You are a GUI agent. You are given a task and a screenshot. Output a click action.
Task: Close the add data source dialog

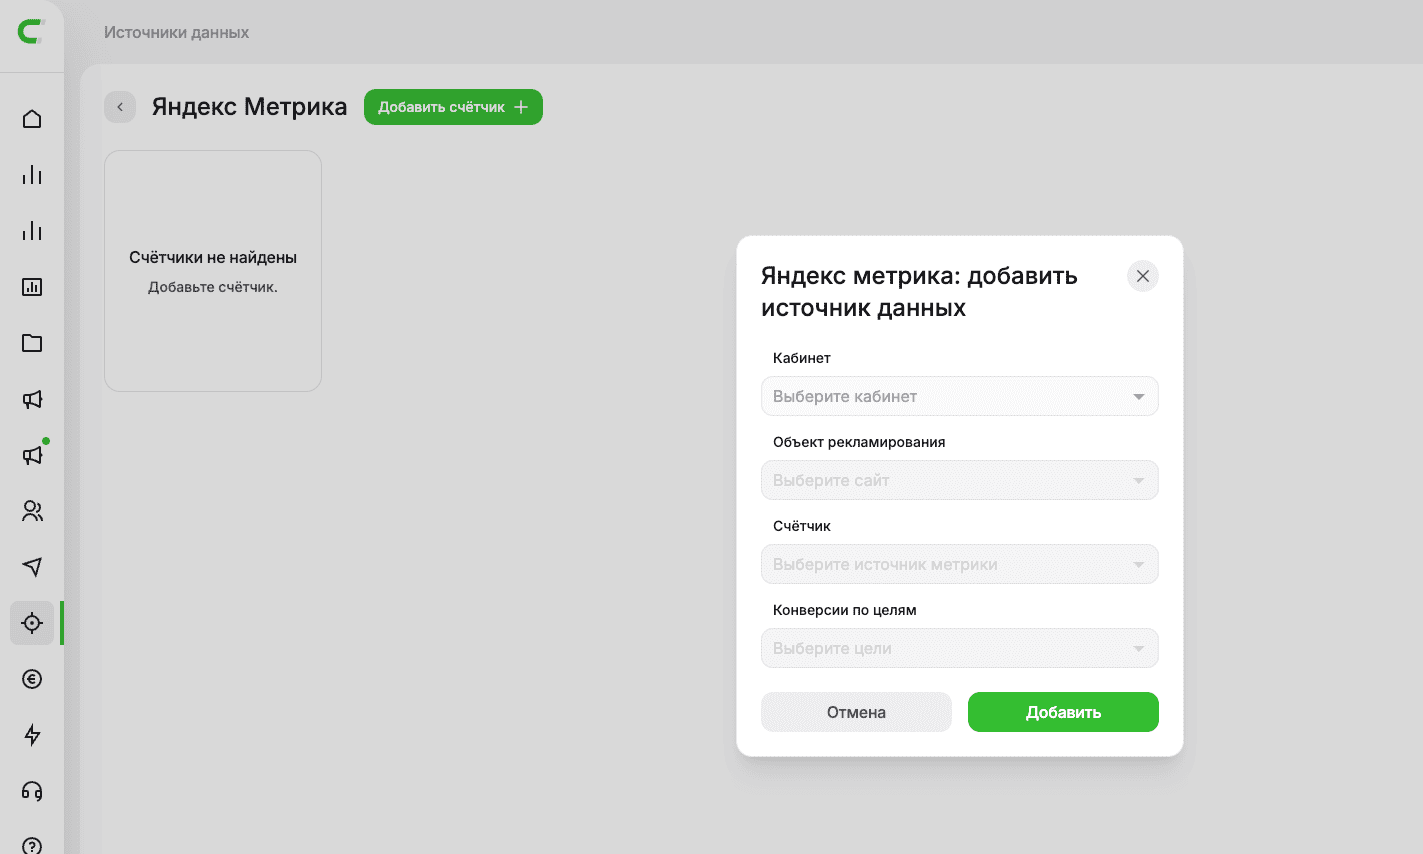[1143, 276]
